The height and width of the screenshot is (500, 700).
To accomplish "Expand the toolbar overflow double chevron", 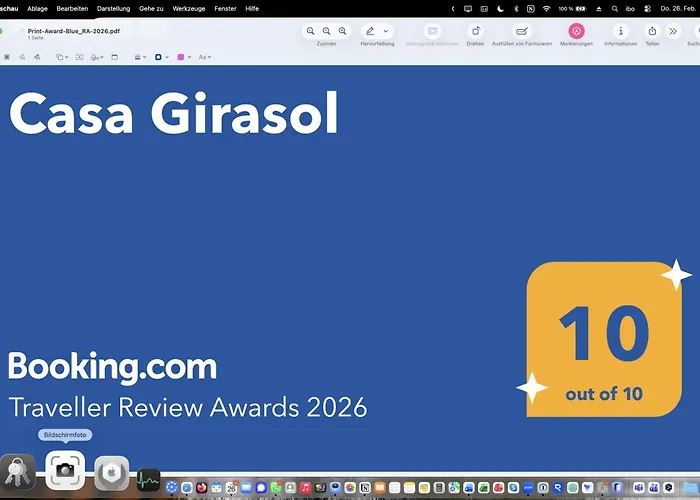I will [673, 31].
